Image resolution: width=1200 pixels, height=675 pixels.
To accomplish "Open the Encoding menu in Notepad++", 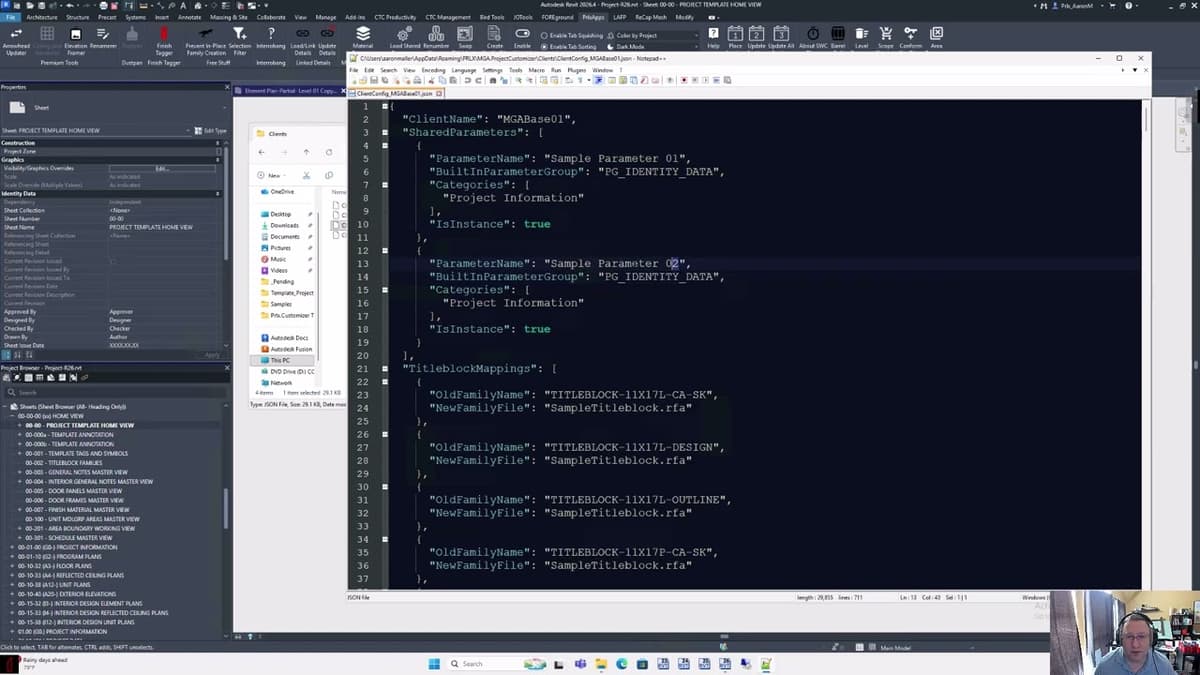I will pos(433,70).
